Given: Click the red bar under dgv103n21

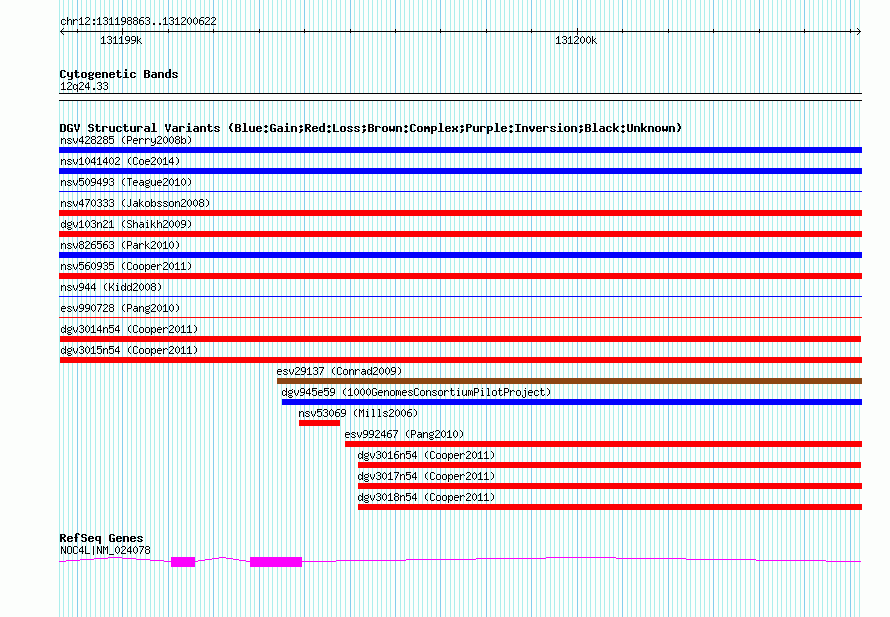Looking at the screenshot, I should pos(460,234).
